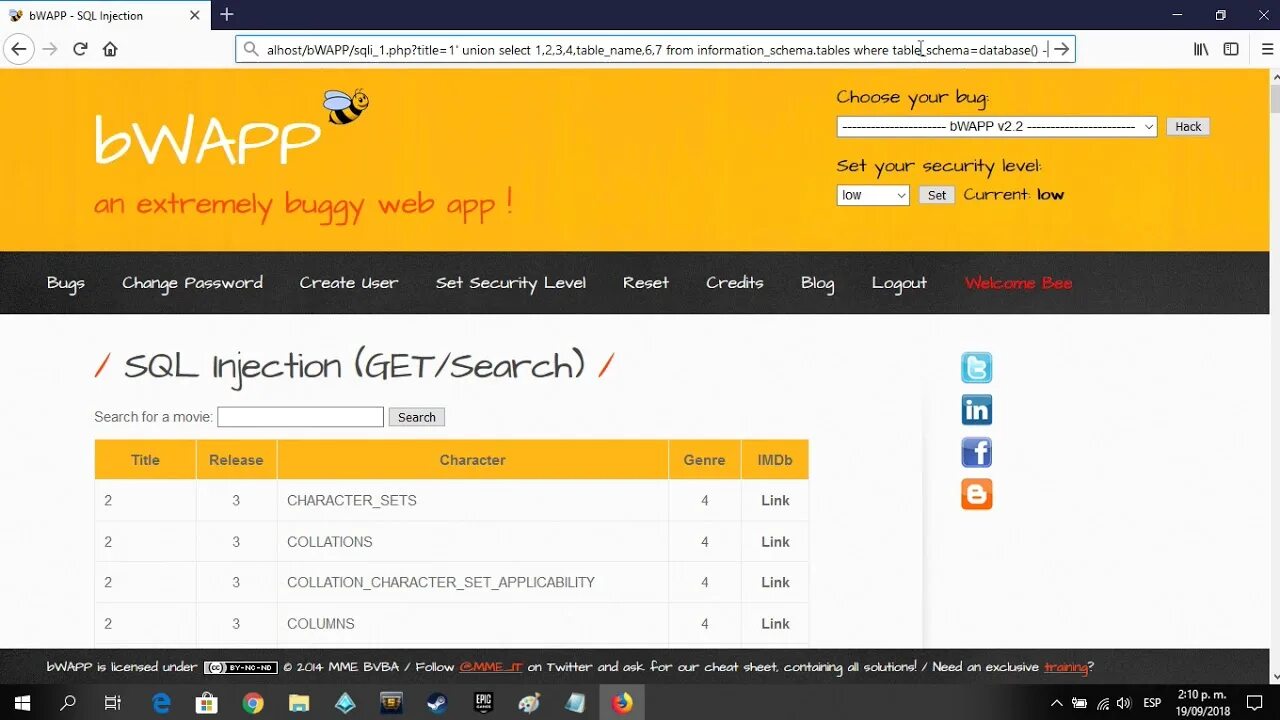Click the Firefox icon on the taskbar
Image resolution: width=1280 pixels, height=720 pixels.
pos(622,703)
